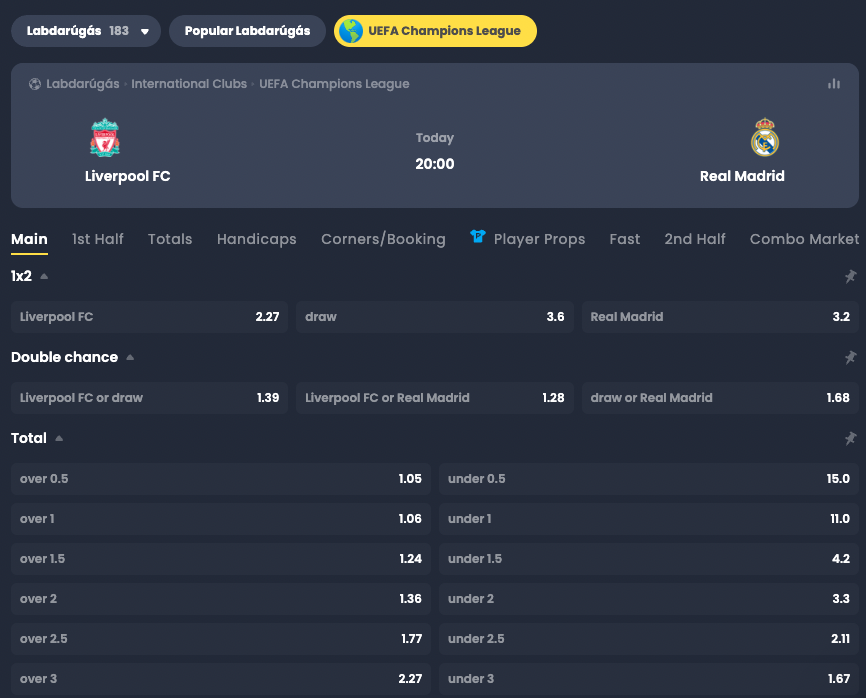Pick over 3 at 2.27
The width and height of the screenshot is (866, 698).
tap(221, 679)
